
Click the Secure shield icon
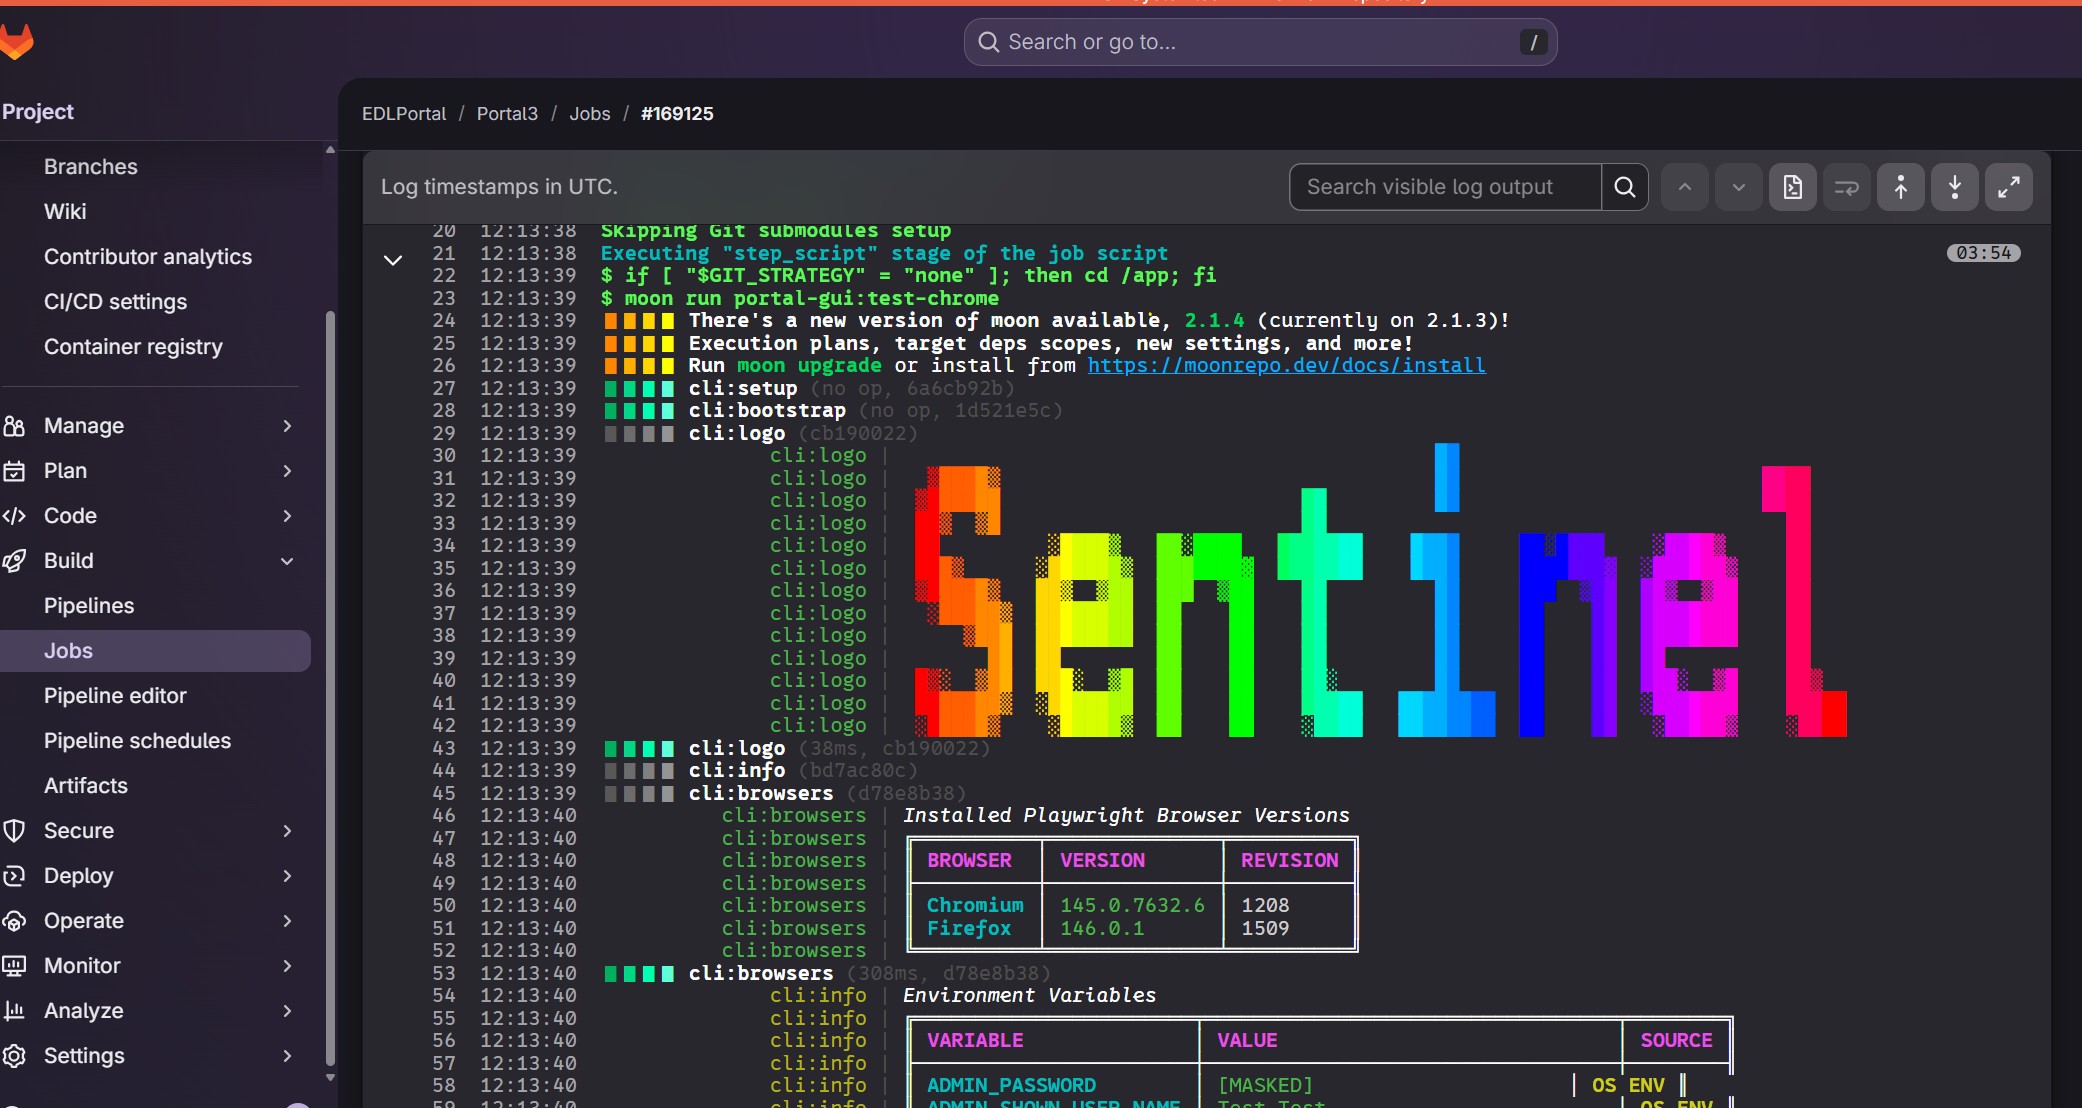click(x=14, y=831)
